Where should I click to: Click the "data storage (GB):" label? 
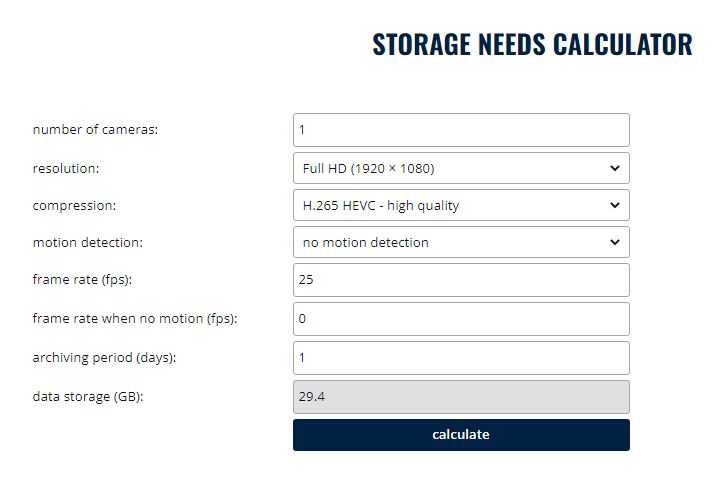[x=88, y=397]
